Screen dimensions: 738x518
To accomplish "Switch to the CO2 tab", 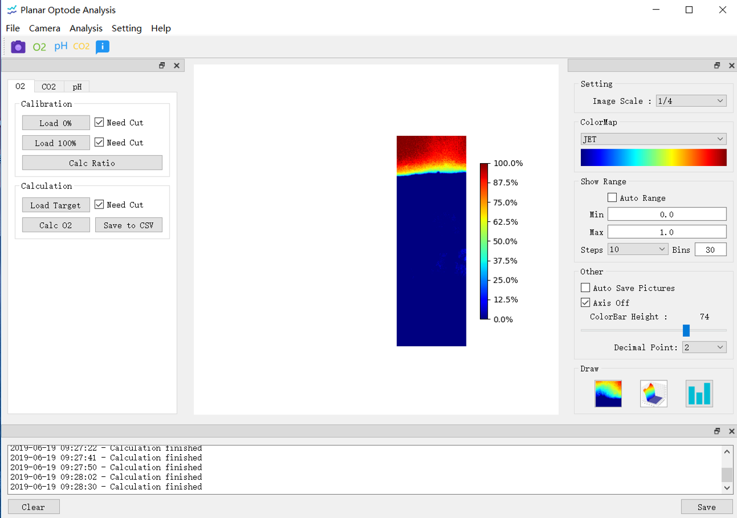I will (x=48, y=87).
